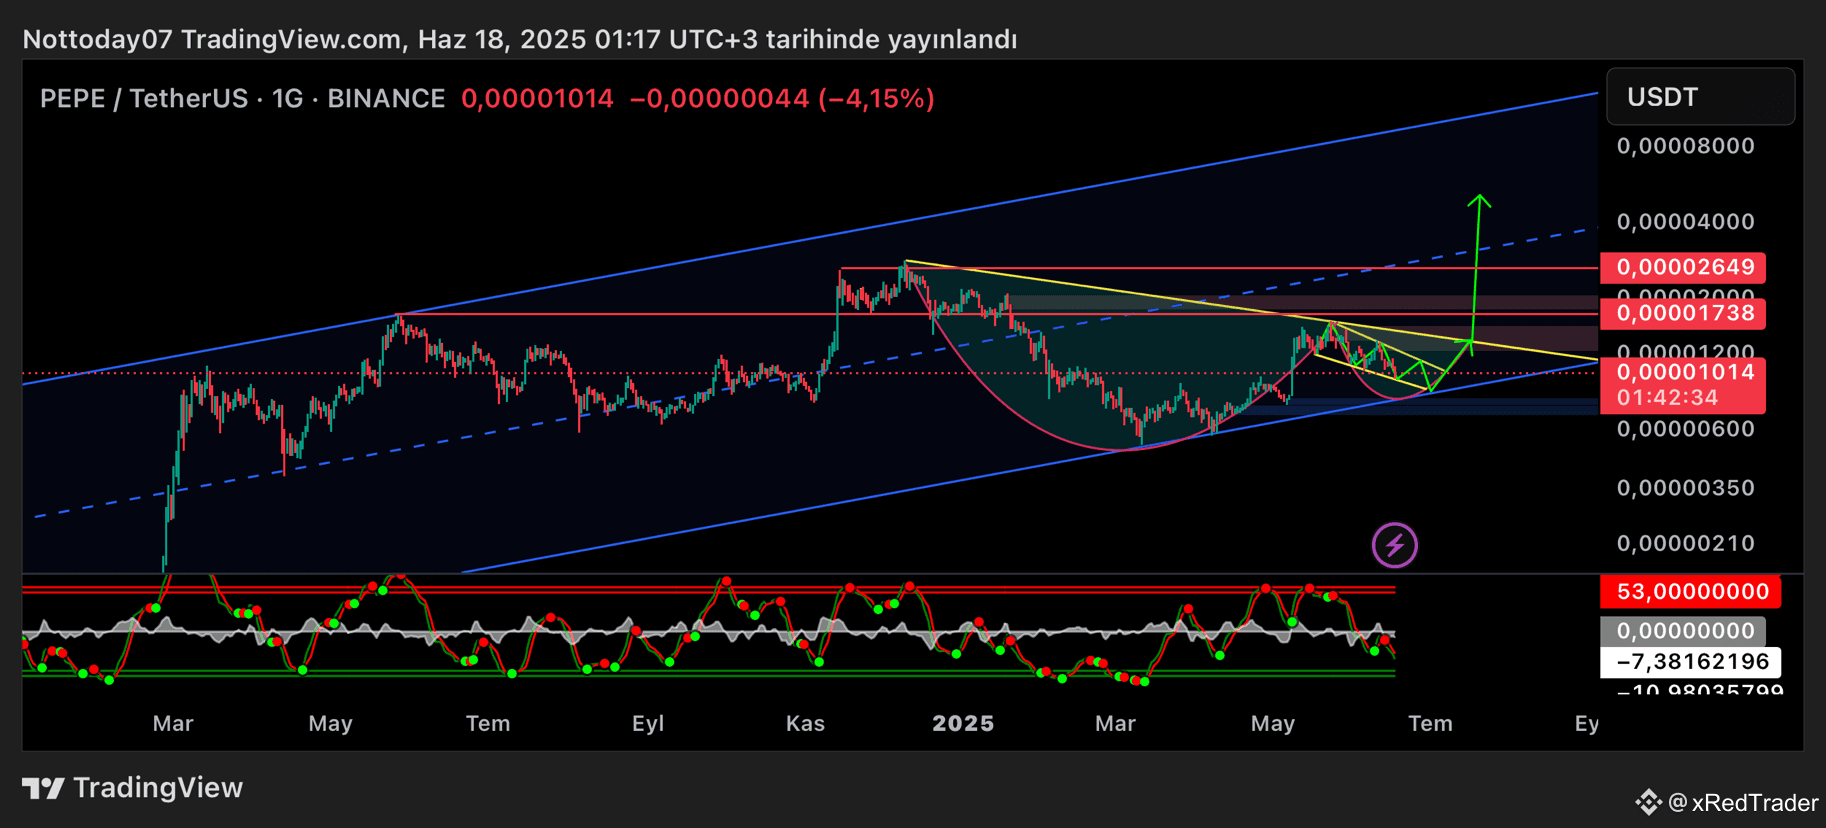Click the Eyl label on time axis
The height and width of the screenshot is (828, 1826).
tap(648, 723)
